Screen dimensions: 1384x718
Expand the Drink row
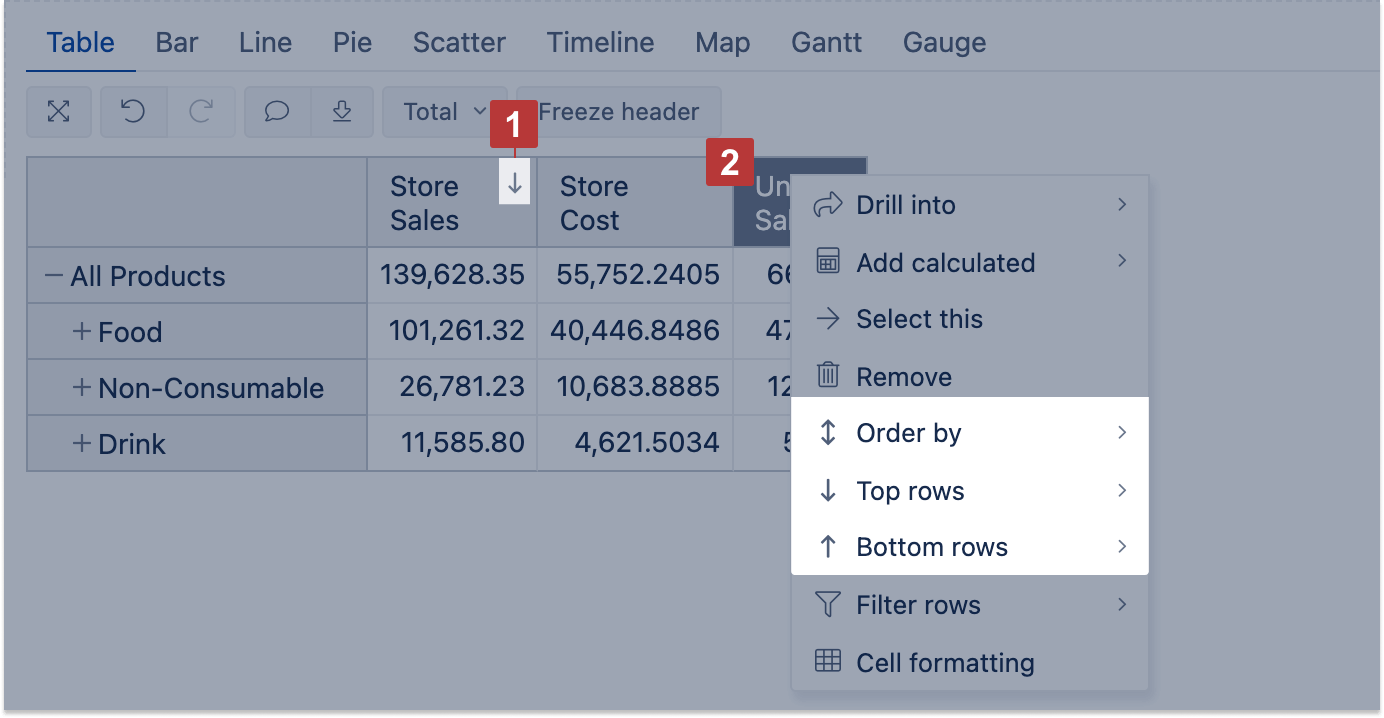click(x=82, y=444)
